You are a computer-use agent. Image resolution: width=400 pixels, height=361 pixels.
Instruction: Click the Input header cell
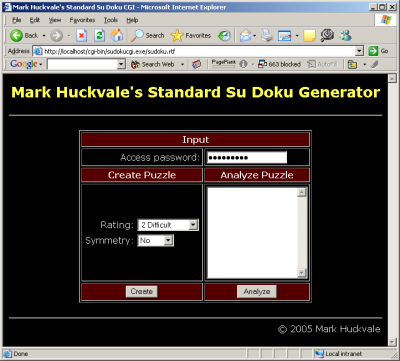point(196,140)
